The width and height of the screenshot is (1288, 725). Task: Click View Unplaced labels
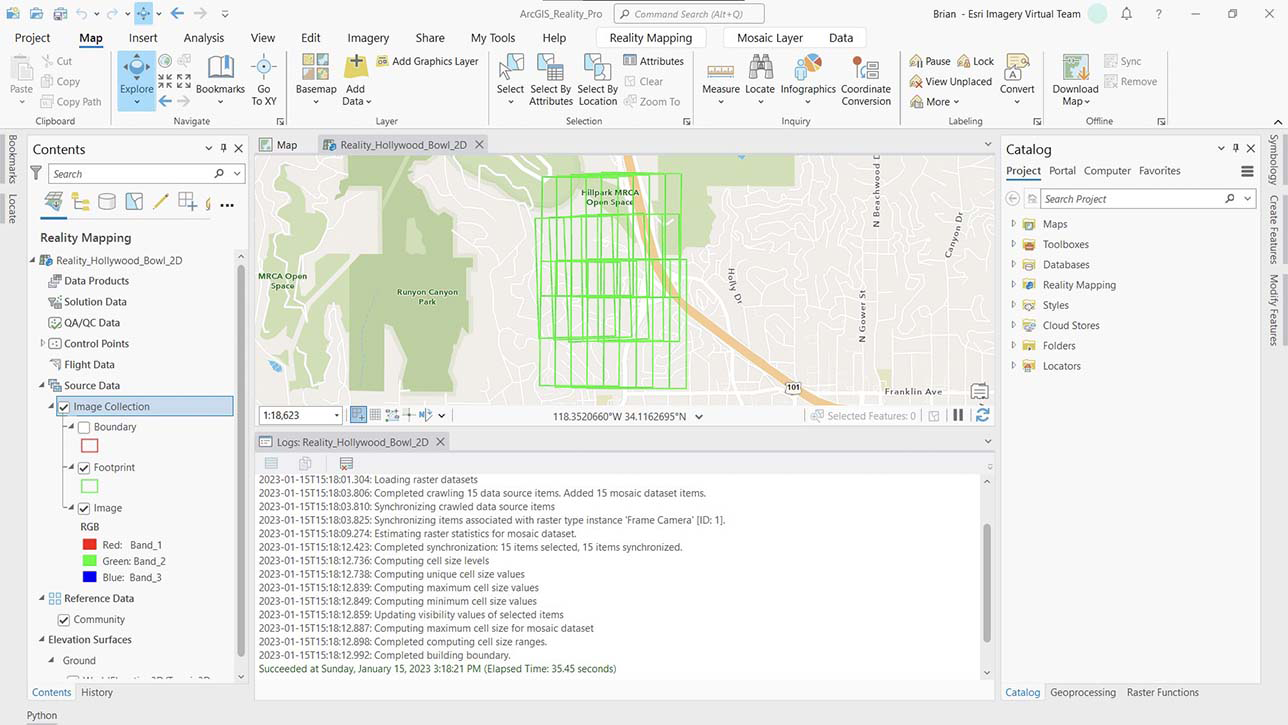pyautogui.click(x=951, y=81)
